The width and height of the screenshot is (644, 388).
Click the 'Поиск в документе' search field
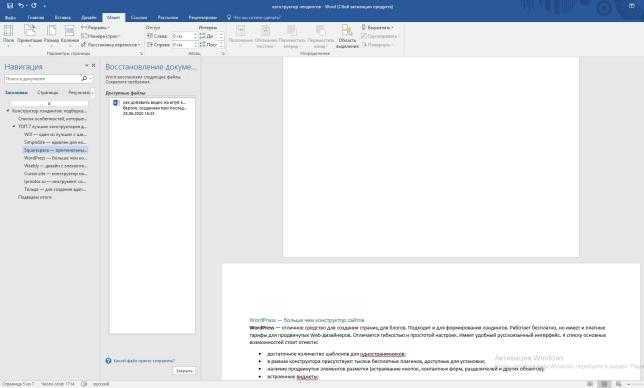click(x=43, y=78)
